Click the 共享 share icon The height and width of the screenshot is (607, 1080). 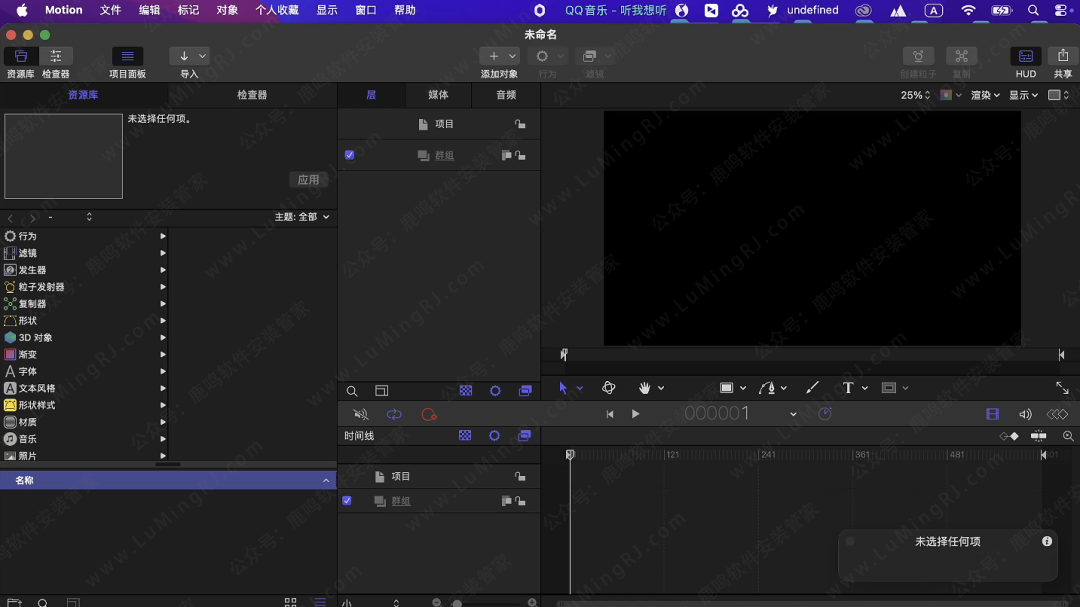pos(1062,57)
